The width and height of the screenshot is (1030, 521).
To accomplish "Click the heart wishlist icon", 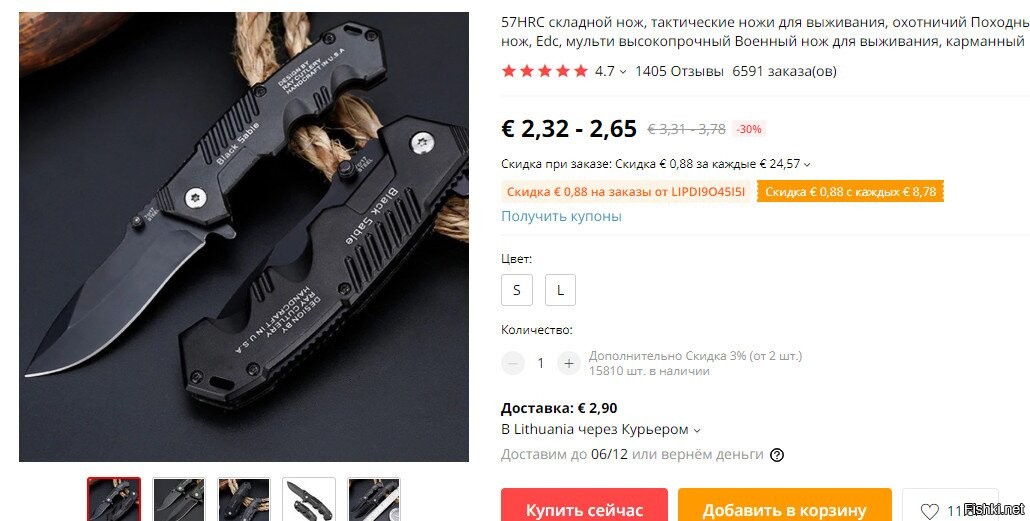I will (929, 511).
